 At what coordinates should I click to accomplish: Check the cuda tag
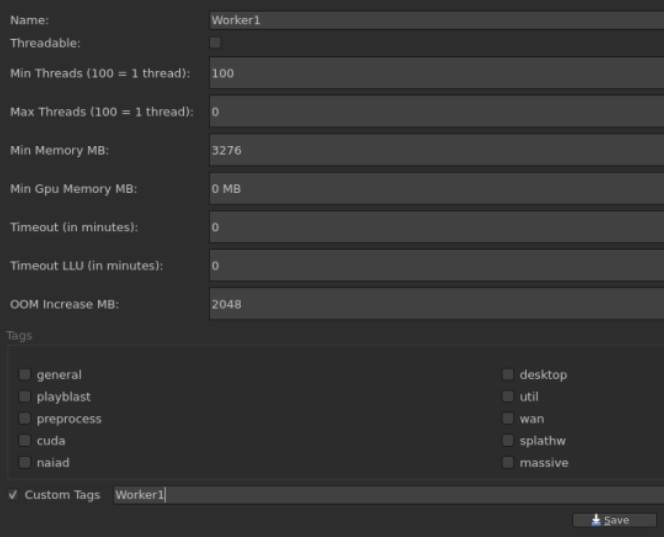(25, 441)
